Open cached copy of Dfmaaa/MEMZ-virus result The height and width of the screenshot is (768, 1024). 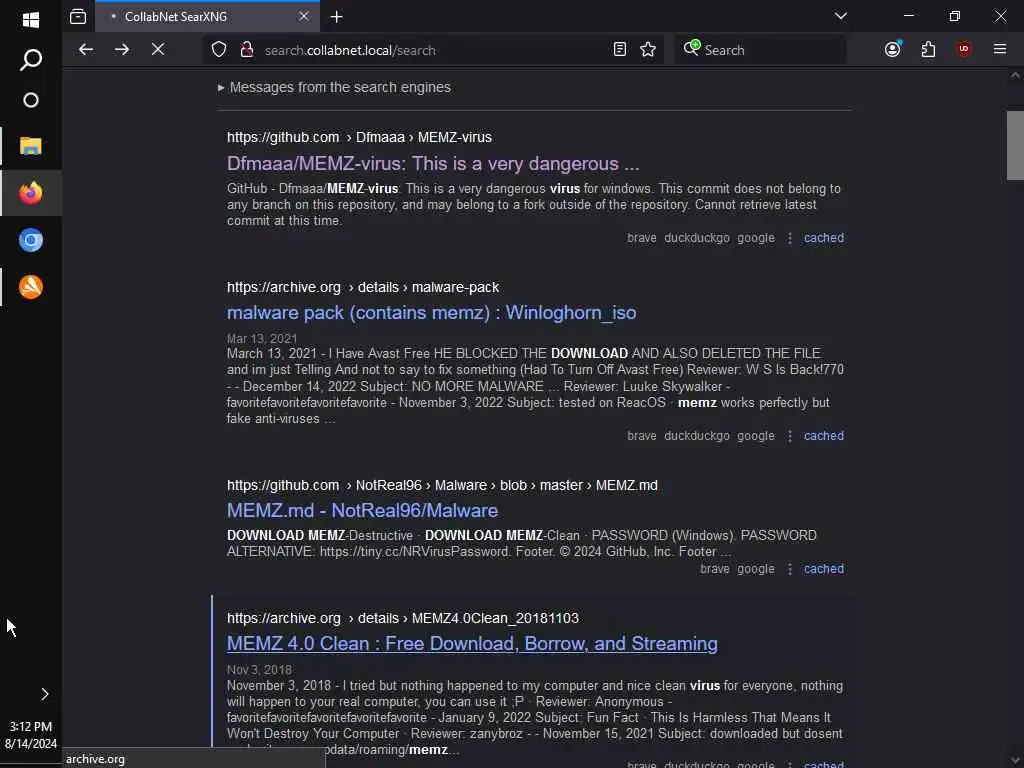tap(824, 238)
